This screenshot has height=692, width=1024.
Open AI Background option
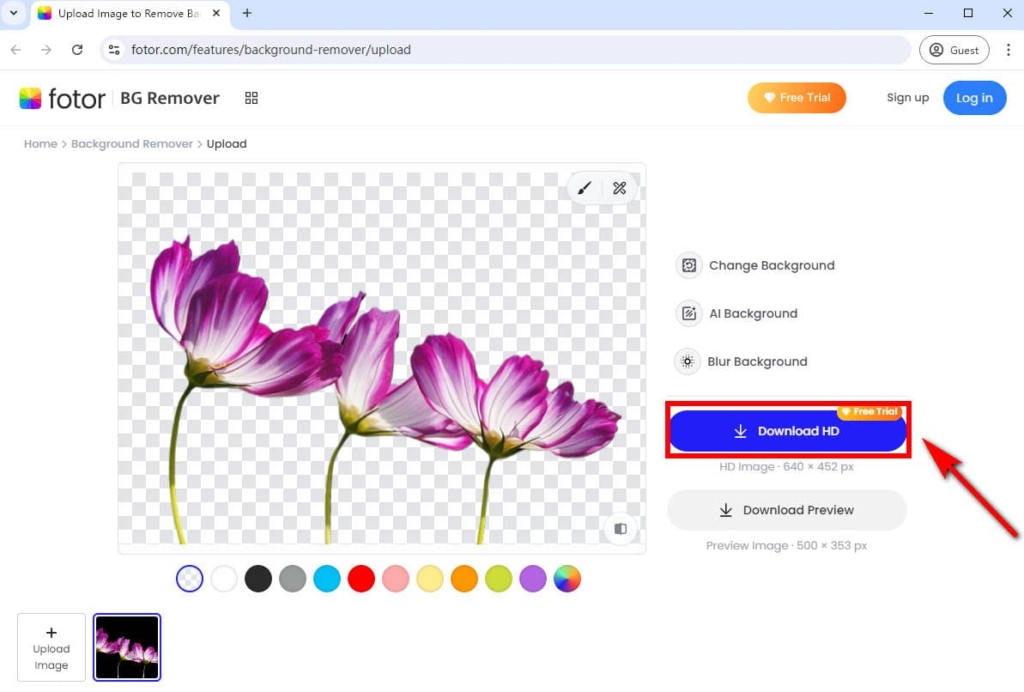pos(737,313)
